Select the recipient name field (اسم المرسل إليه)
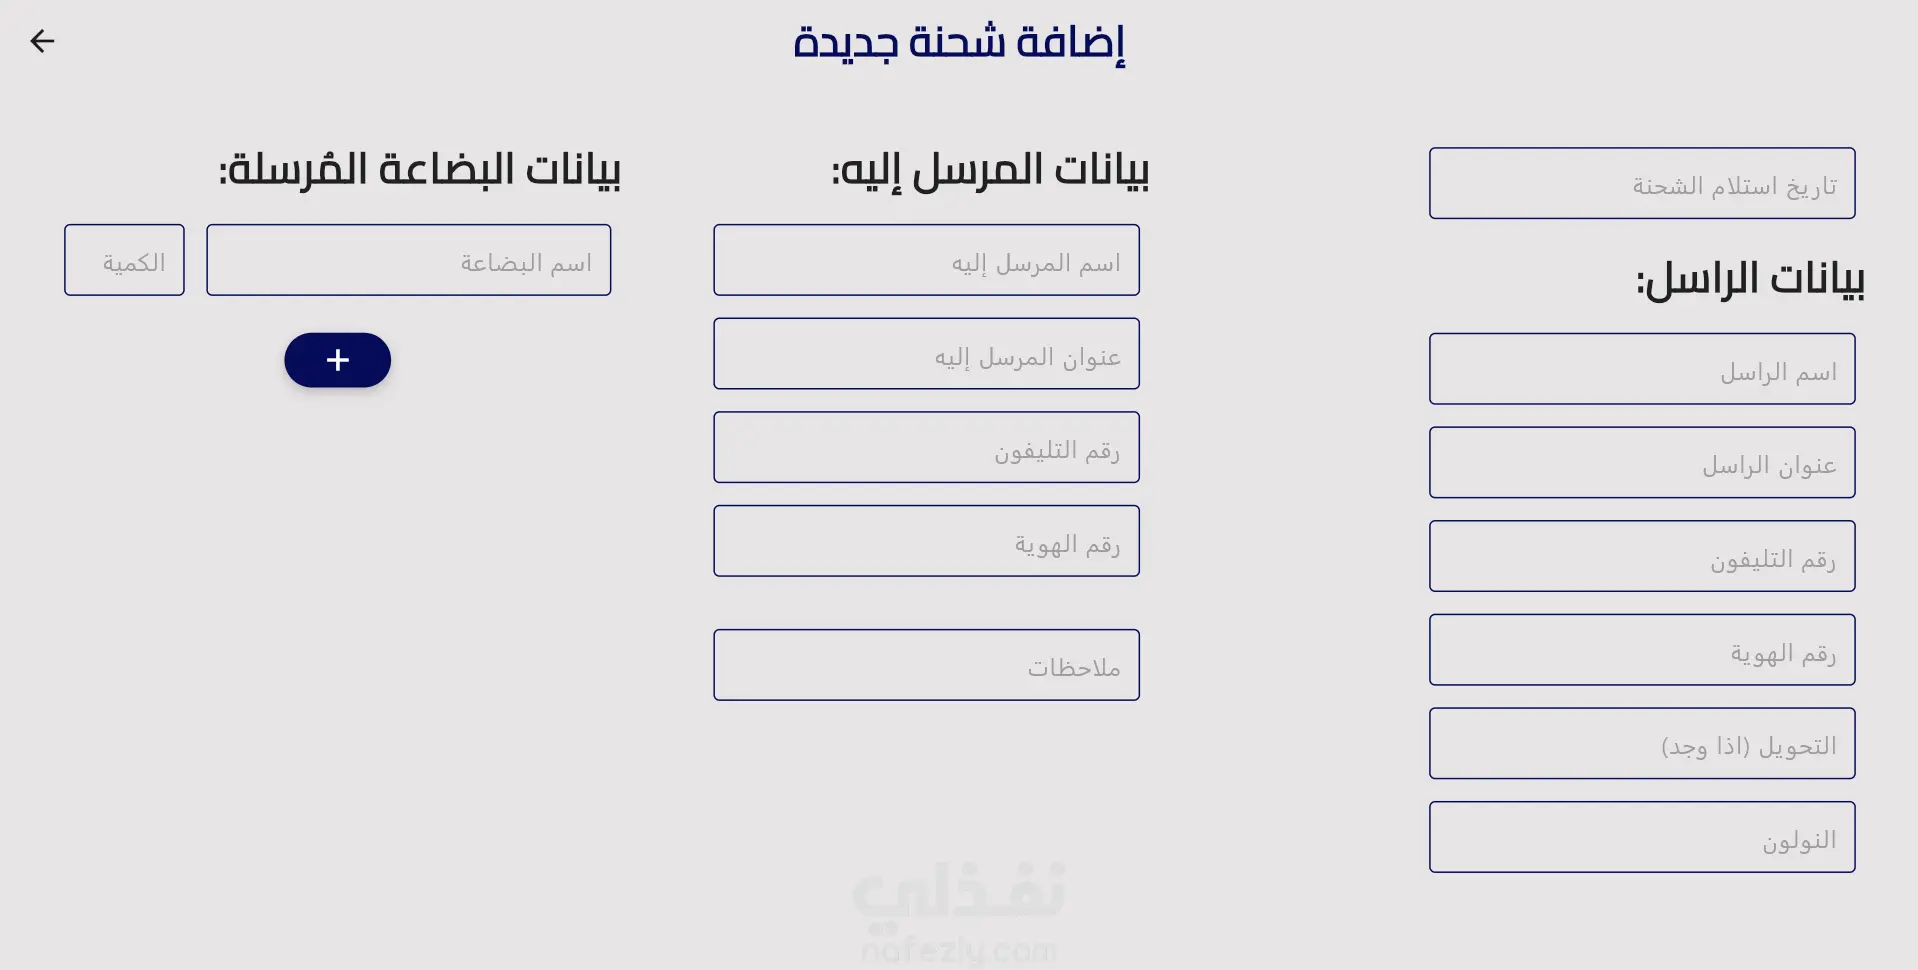Image resolution: width=1918 pixels, height=970 pixels. (926, 260)
